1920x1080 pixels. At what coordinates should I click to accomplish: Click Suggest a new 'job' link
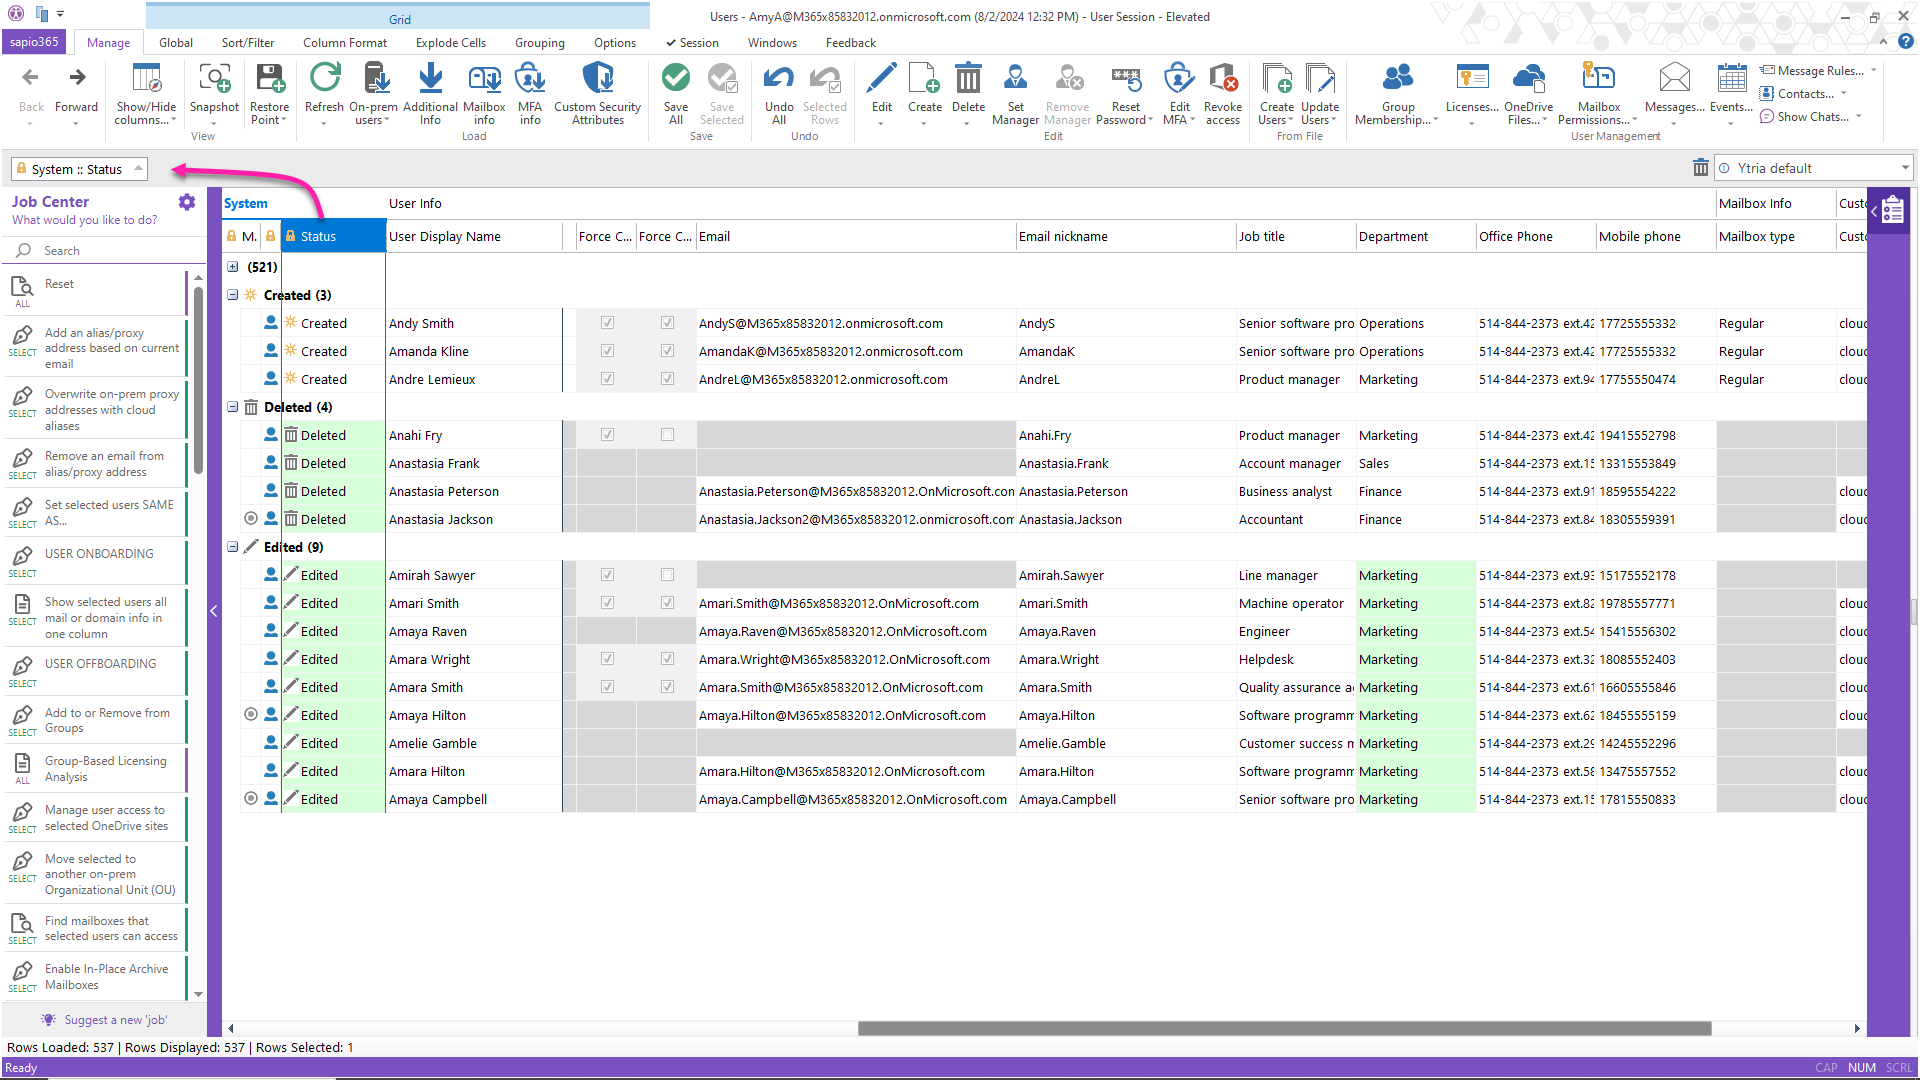click(115, 1020)
